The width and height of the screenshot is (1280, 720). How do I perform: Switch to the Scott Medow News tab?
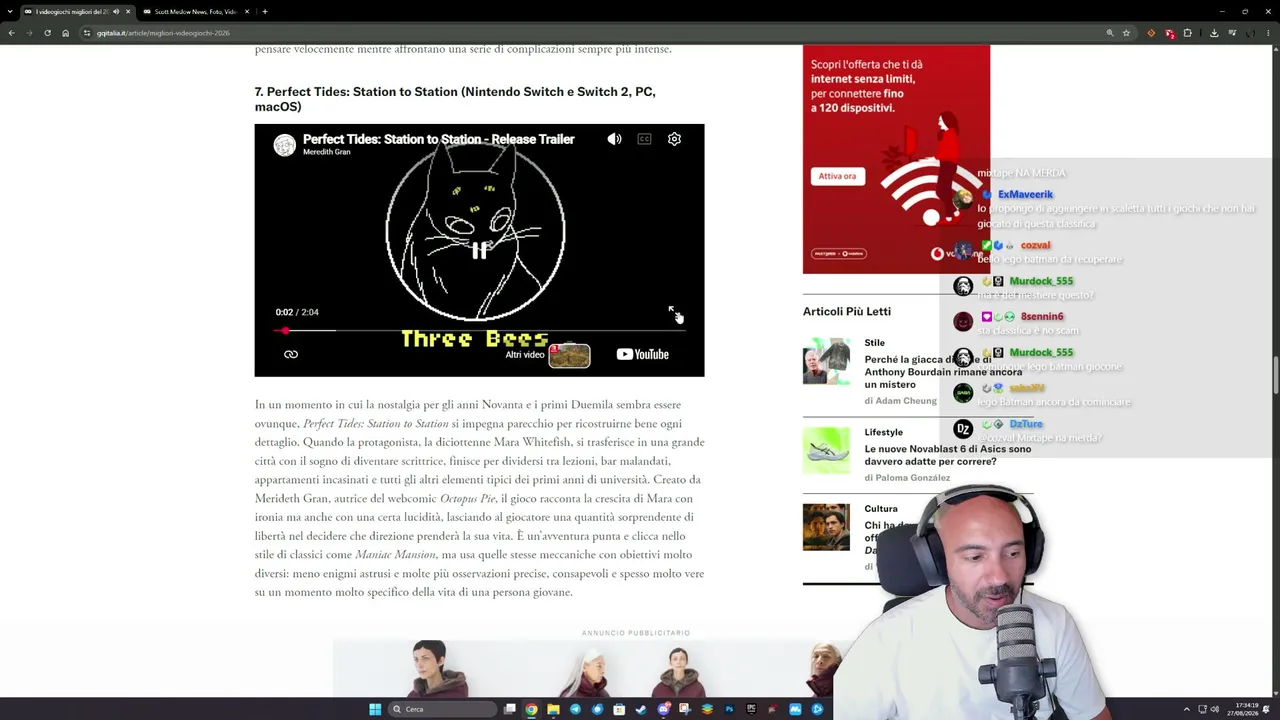point(195,12)
